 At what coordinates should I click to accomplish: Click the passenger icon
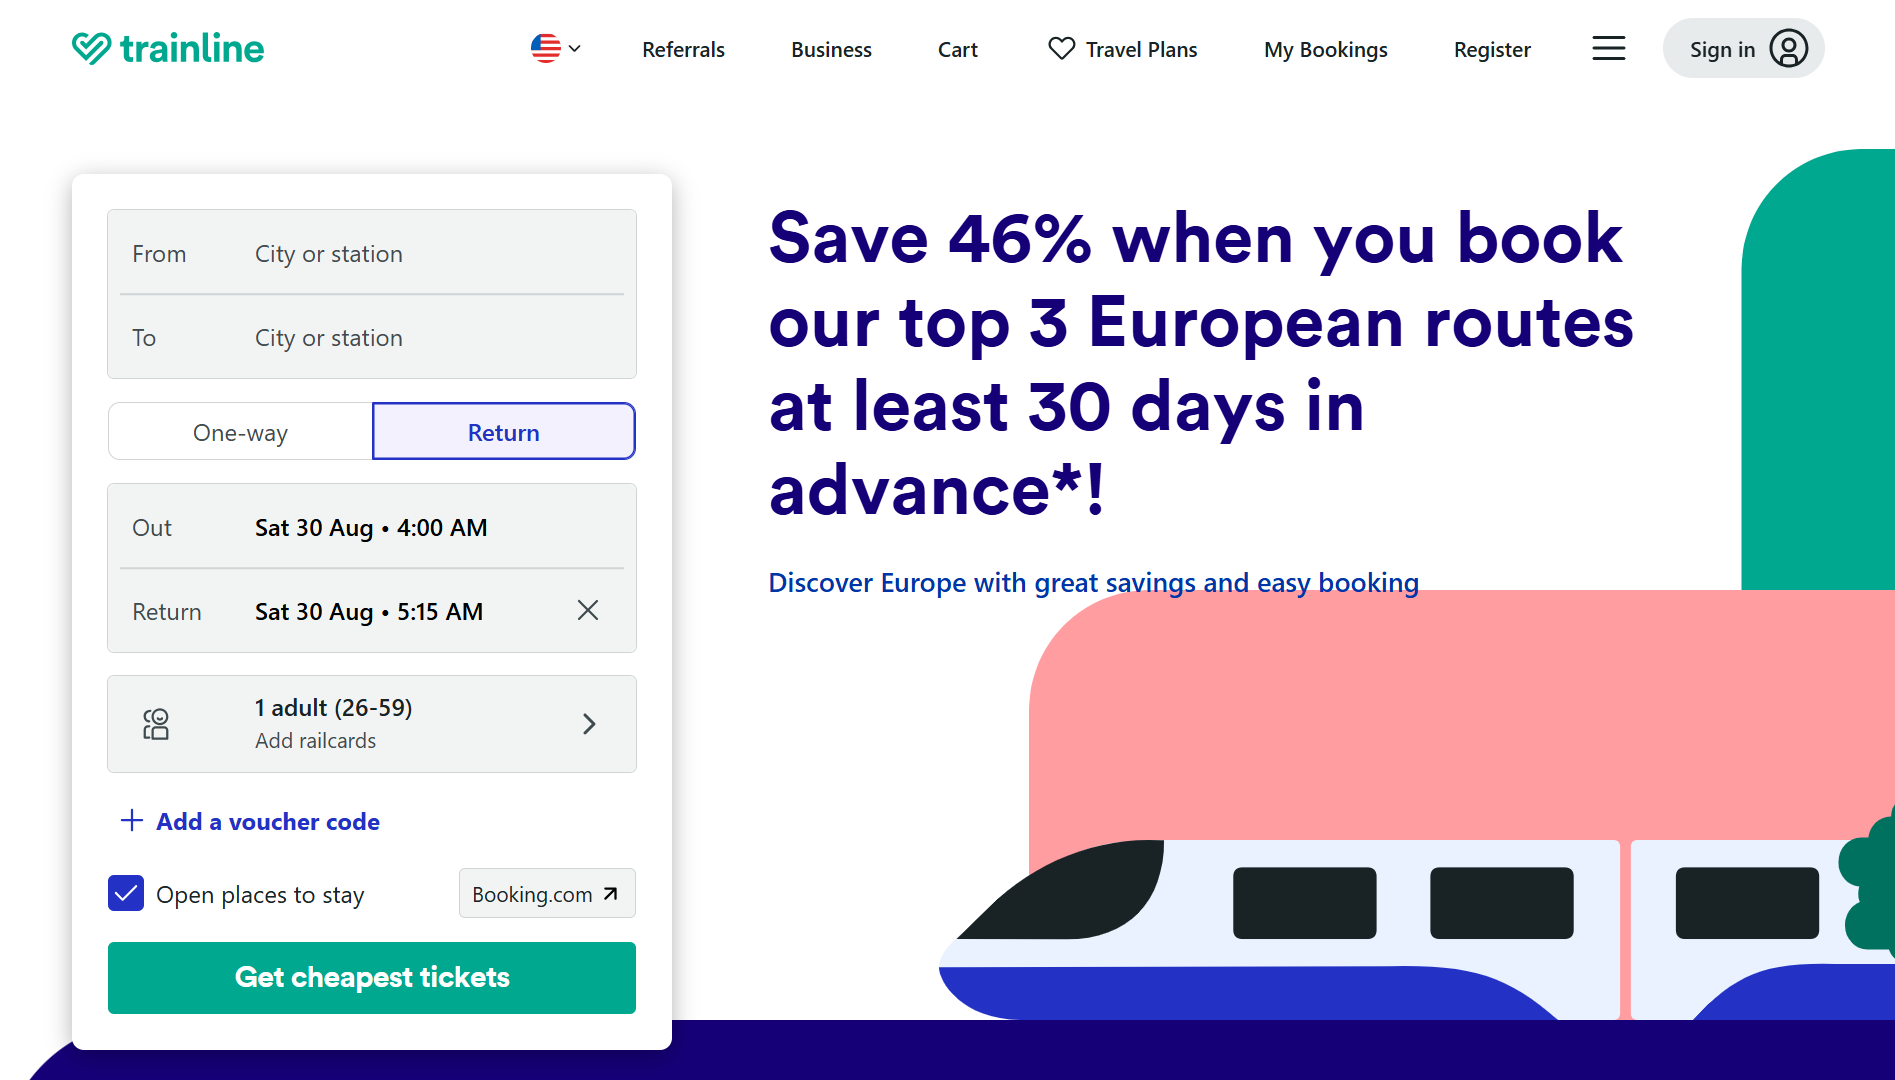coord(156,724)
